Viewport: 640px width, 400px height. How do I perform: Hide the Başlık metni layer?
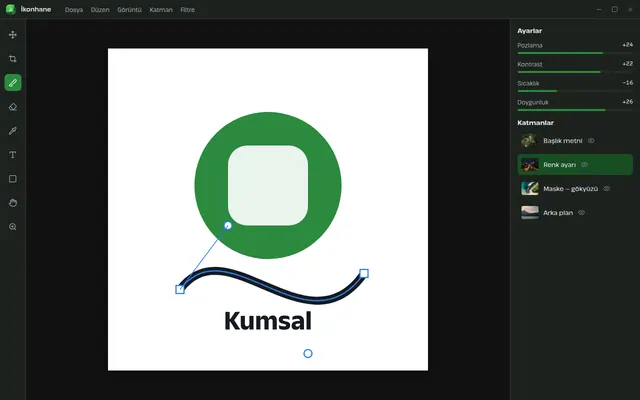591,140
